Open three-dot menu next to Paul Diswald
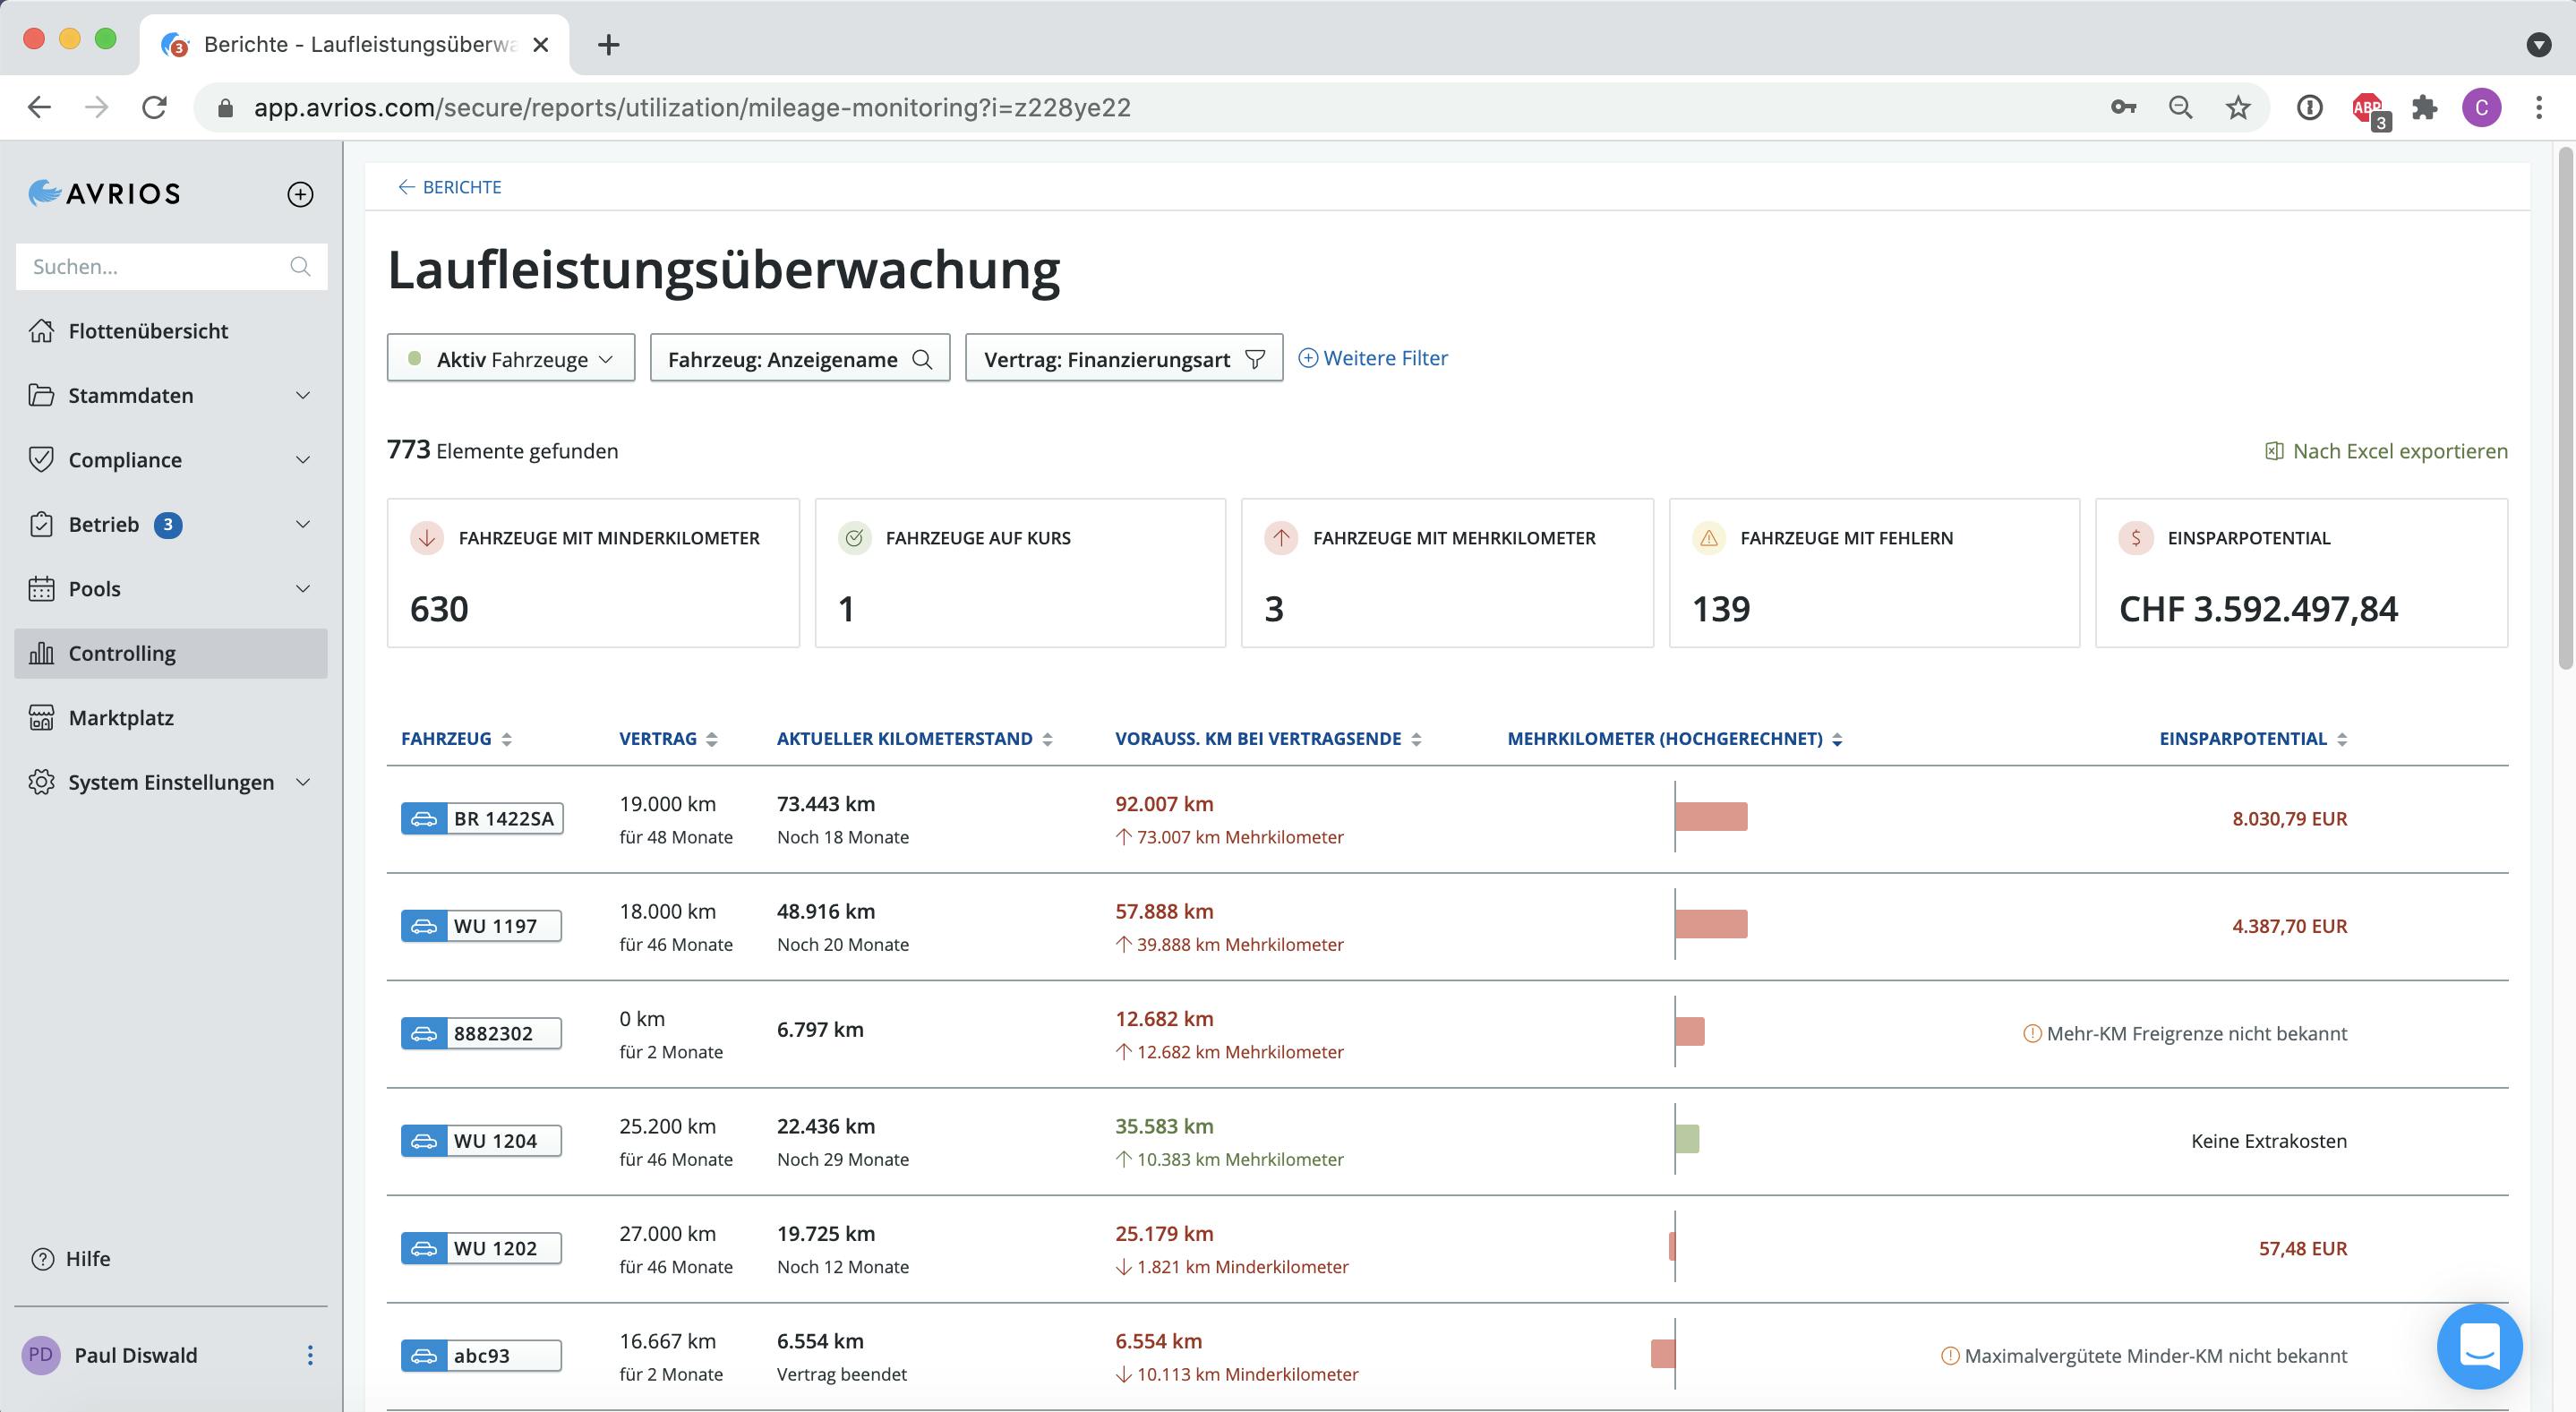This screenshot has height=1412, width=2576. (310, 1355)
